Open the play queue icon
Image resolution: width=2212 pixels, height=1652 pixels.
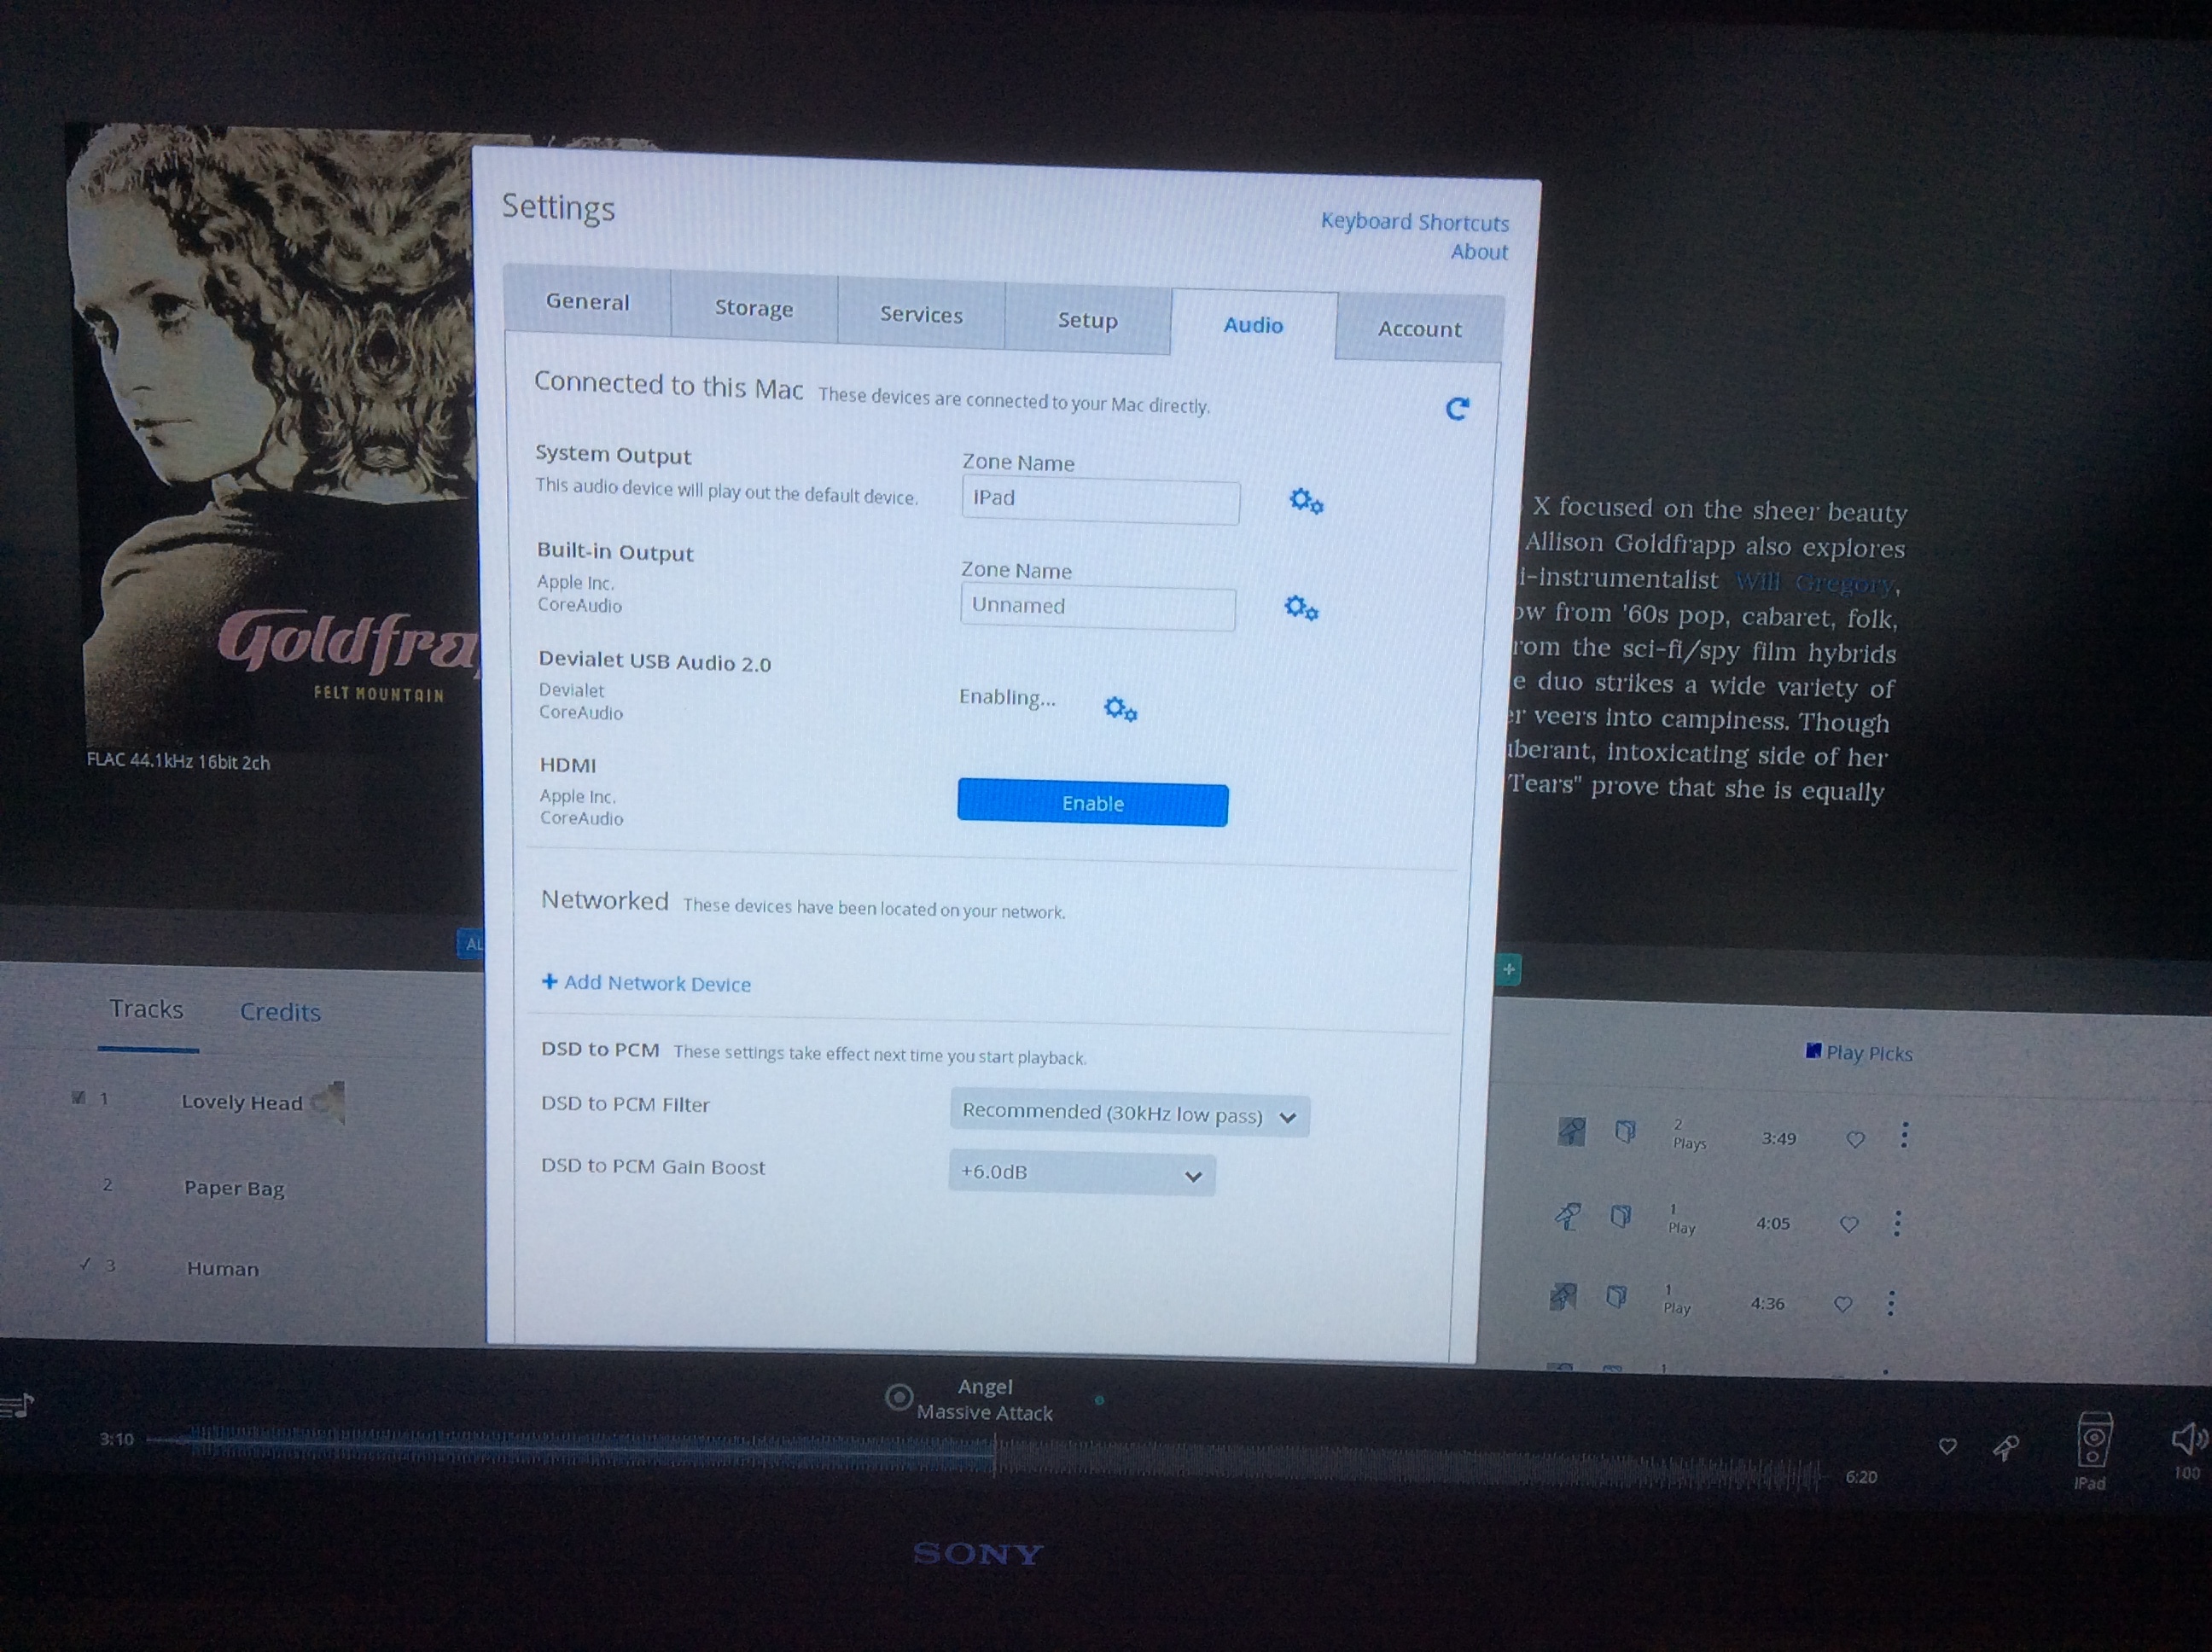[x=17, y=1406]
